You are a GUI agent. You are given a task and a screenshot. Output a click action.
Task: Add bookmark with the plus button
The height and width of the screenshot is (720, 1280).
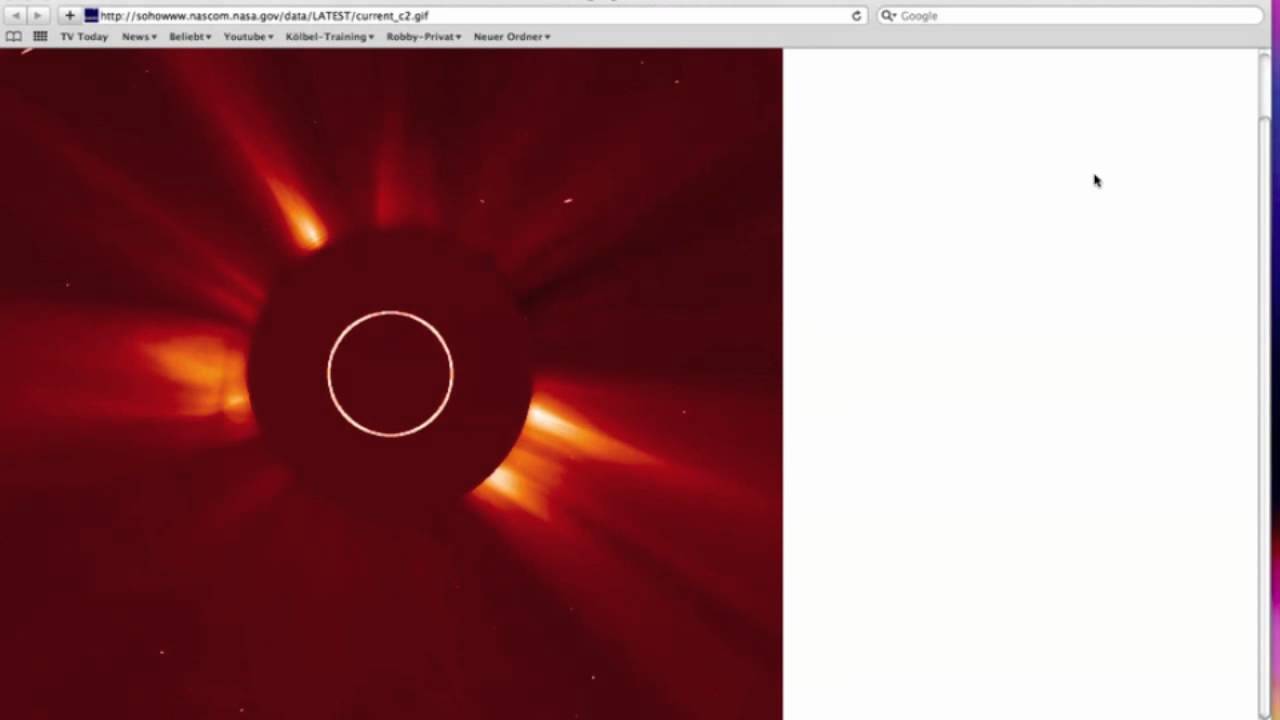coord(70,16)
